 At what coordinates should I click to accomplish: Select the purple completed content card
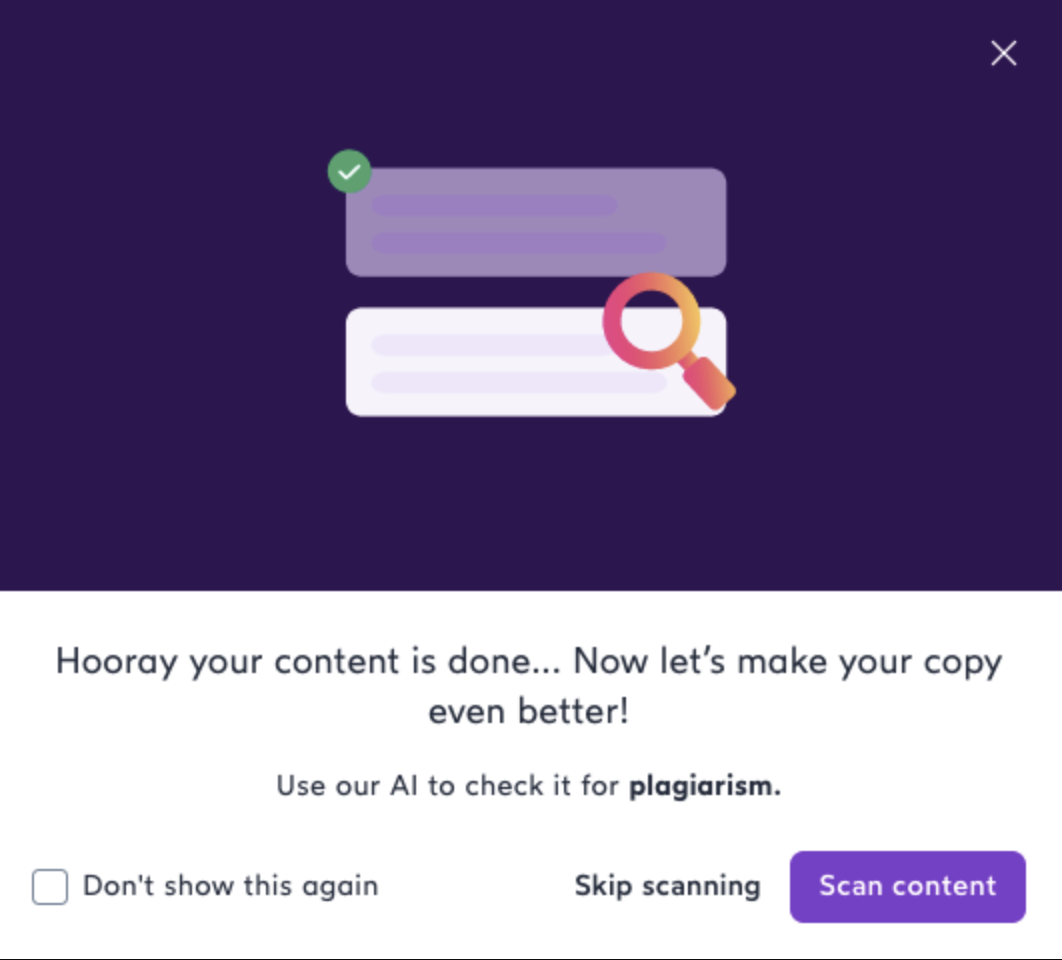[x=536, y=222]
